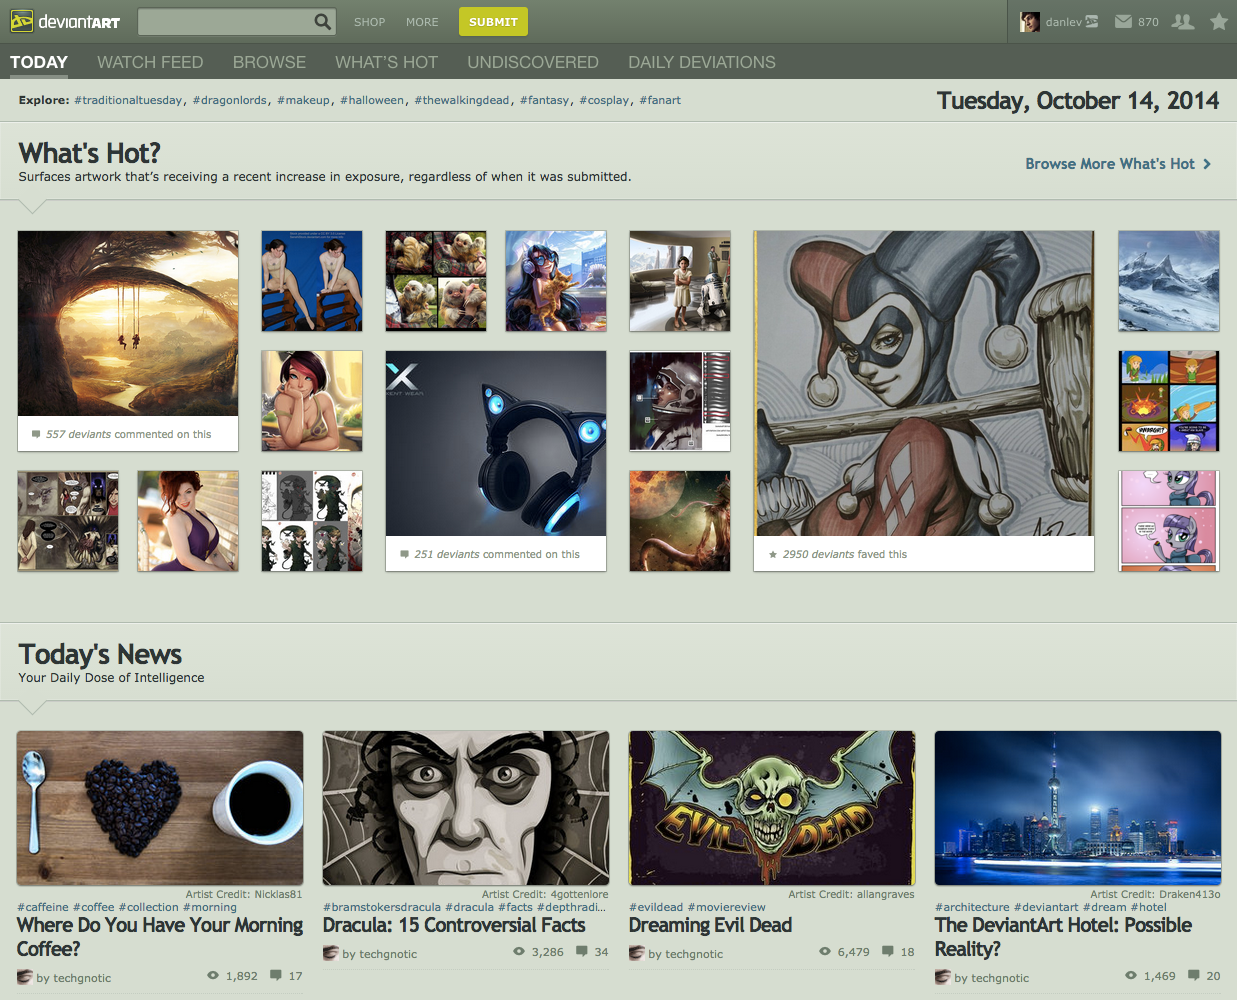The height and width of the screenshot is (1000, 1237).
Task: Click the comments icon beside 34
Action: (x=581, y=951)
